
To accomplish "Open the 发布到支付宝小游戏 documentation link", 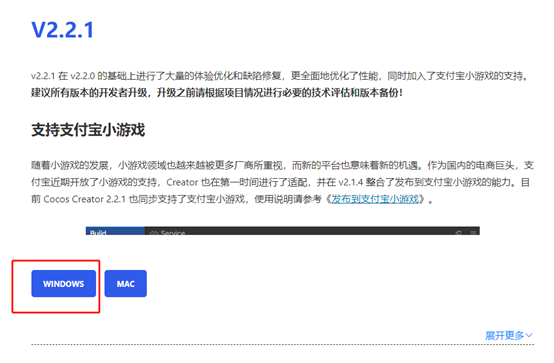I will click(x=375, y=199).
